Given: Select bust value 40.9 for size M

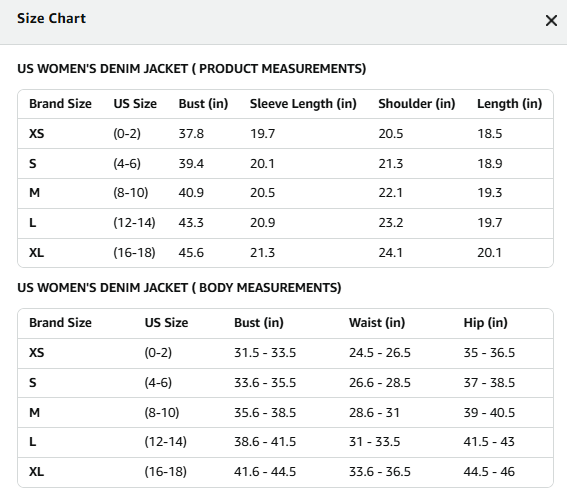Looking at the screenshot, I should pos(191,193).
